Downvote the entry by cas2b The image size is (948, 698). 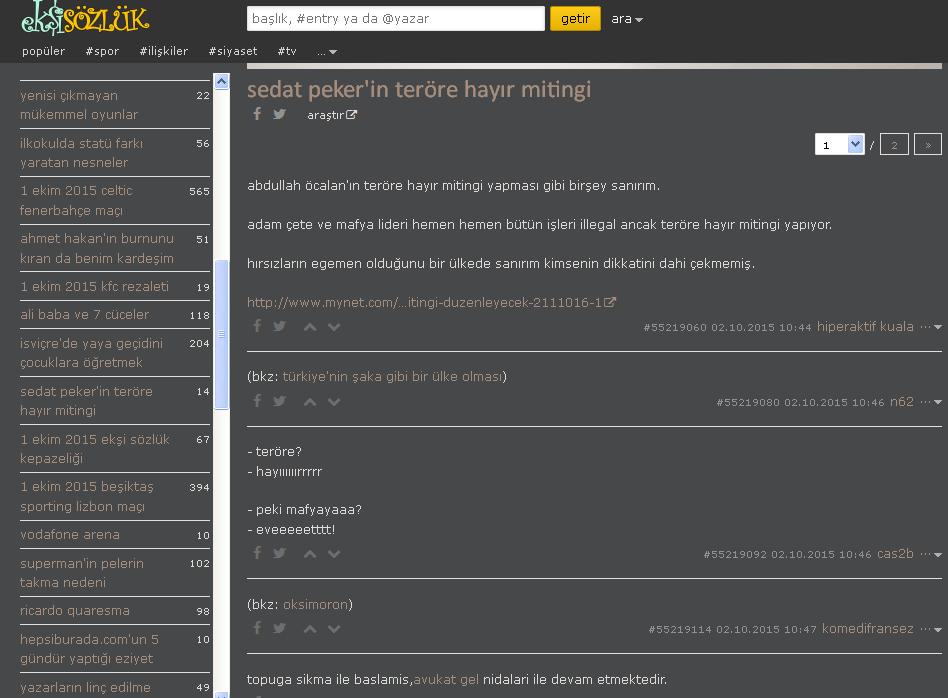pyautogui.click(x=334, y=553)
